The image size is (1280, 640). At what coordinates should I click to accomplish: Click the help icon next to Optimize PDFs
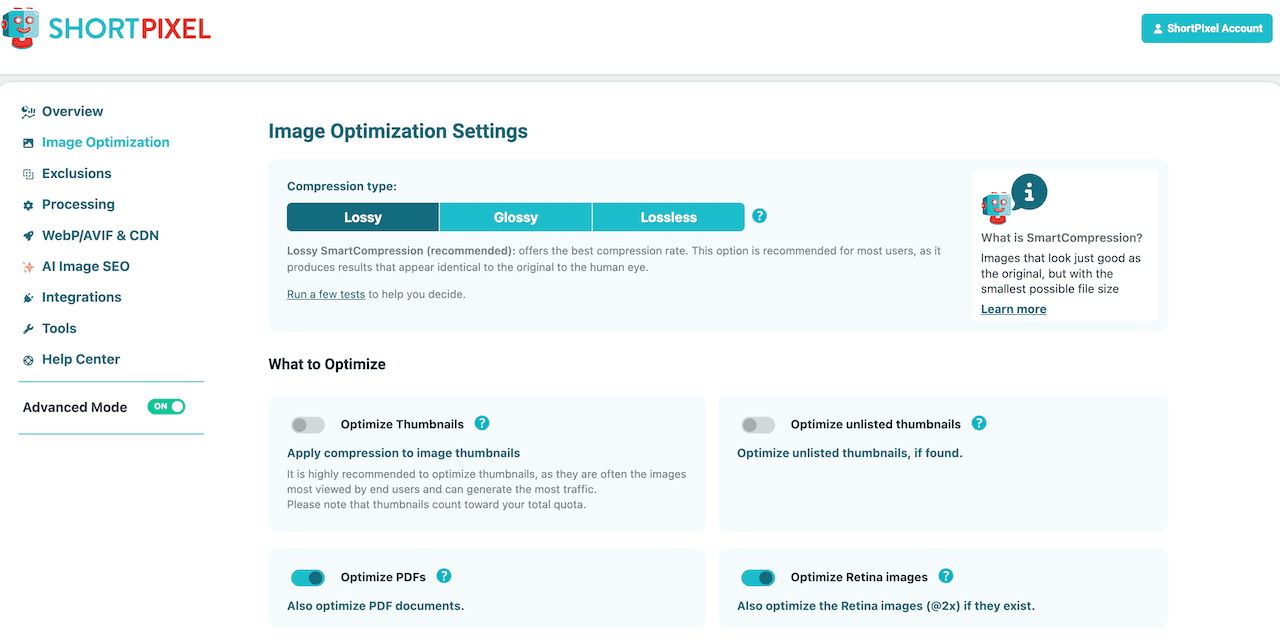pos(444,576)
